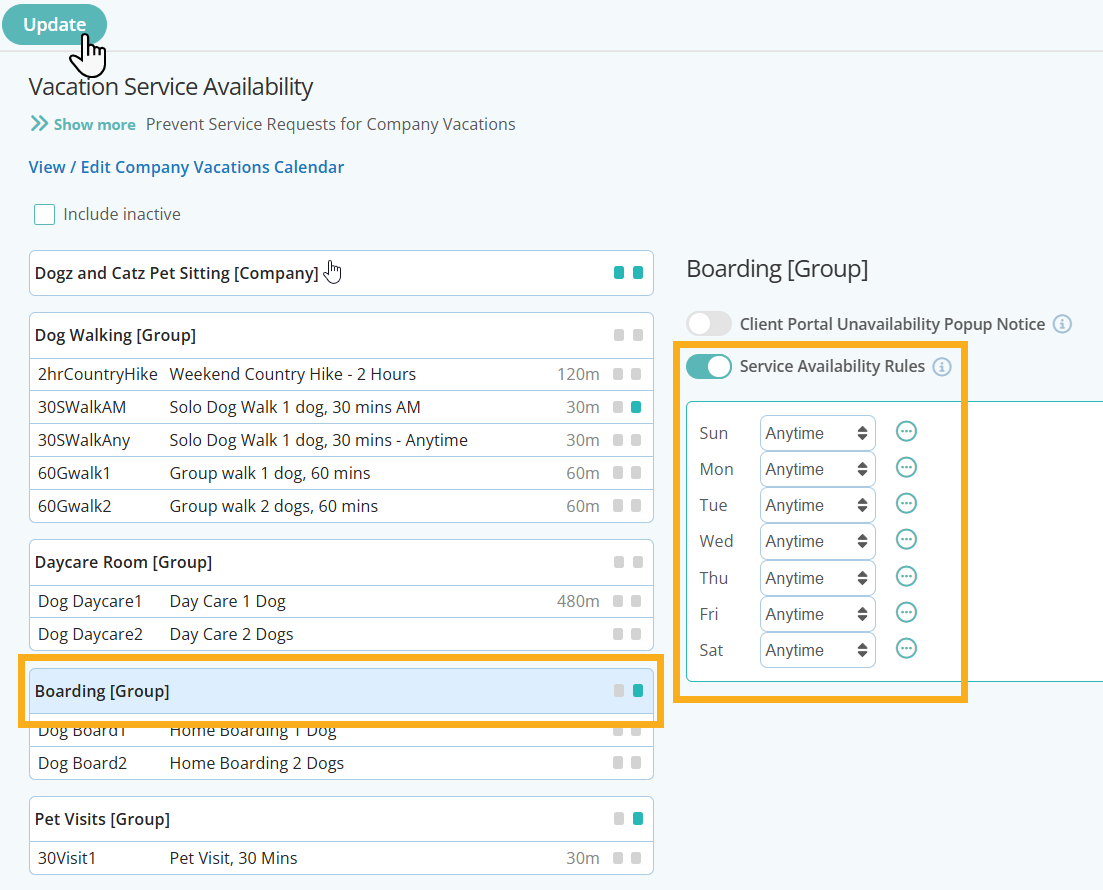Screen dimensions: 1103x890
Task: Change Thursday's availability using its dropdown
Action: click(x=817, y=577)
